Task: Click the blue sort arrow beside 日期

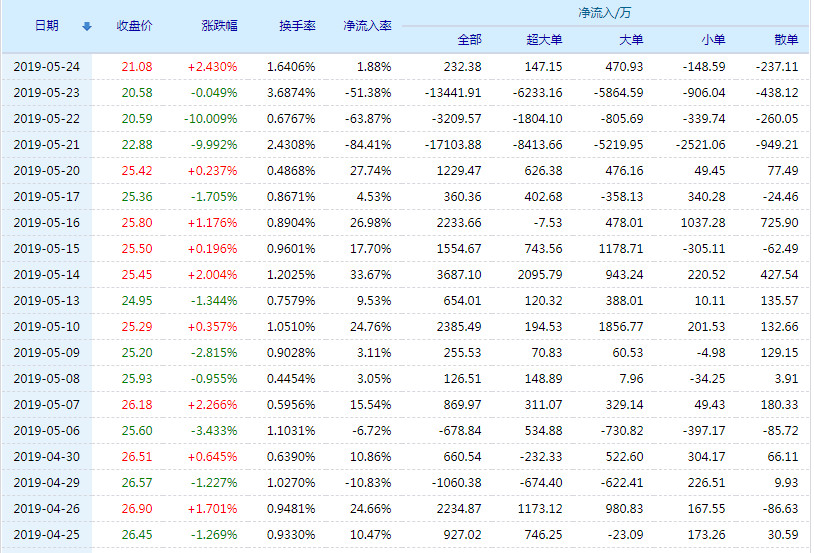Action: [86, 26]
